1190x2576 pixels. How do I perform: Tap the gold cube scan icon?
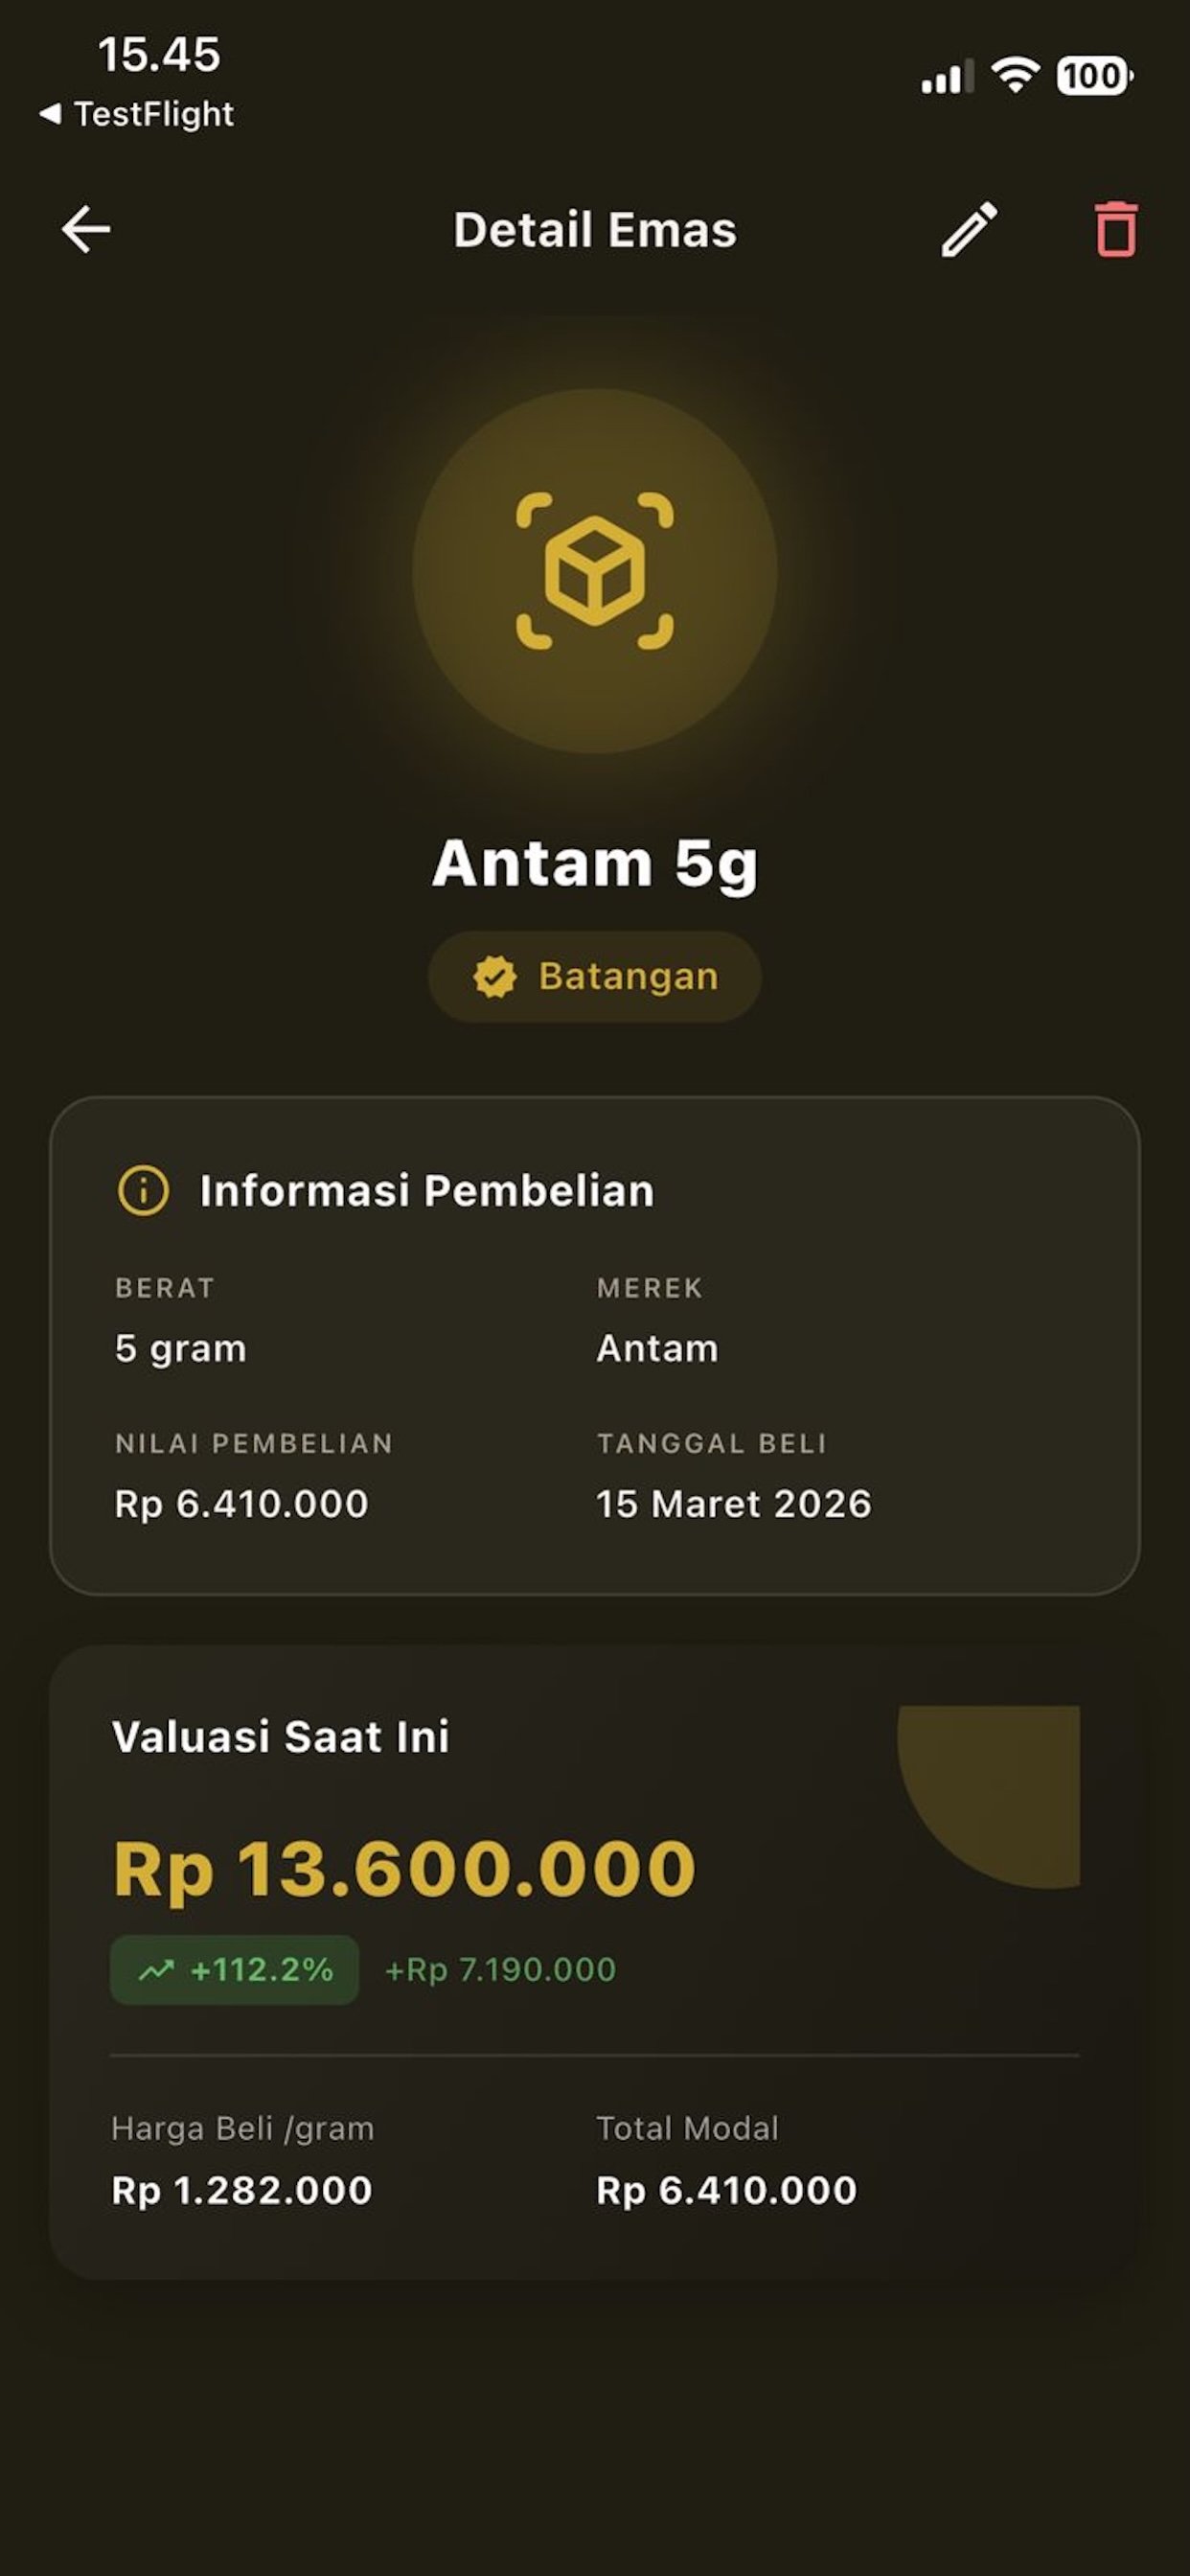[x=595, y=571]
